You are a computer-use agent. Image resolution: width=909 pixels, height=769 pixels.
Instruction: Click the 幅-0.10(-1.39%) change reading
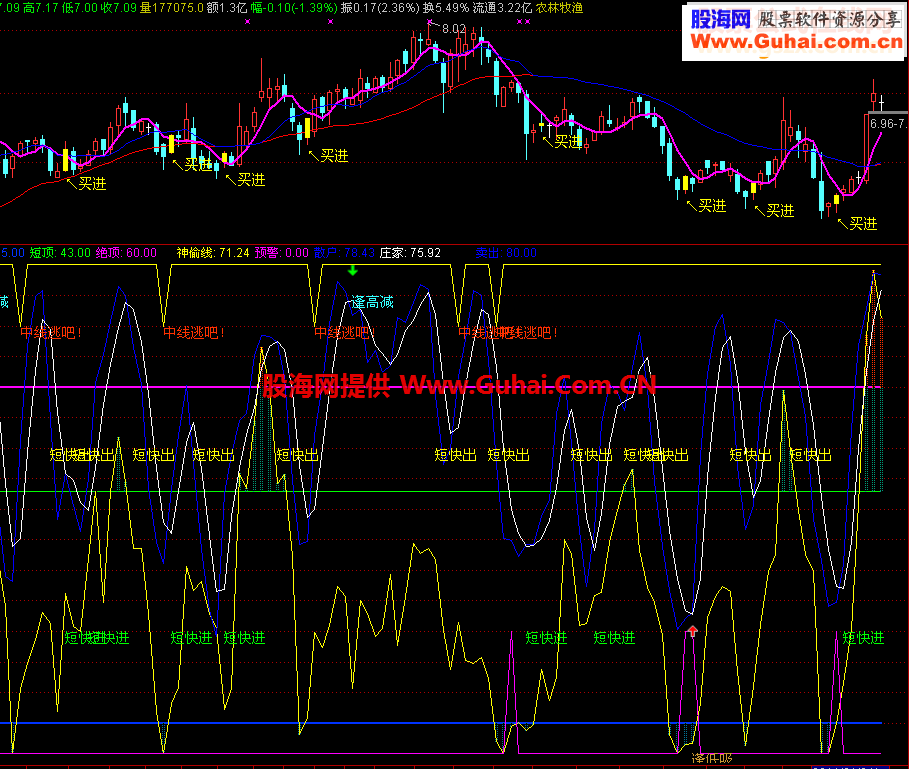(294, 8)
